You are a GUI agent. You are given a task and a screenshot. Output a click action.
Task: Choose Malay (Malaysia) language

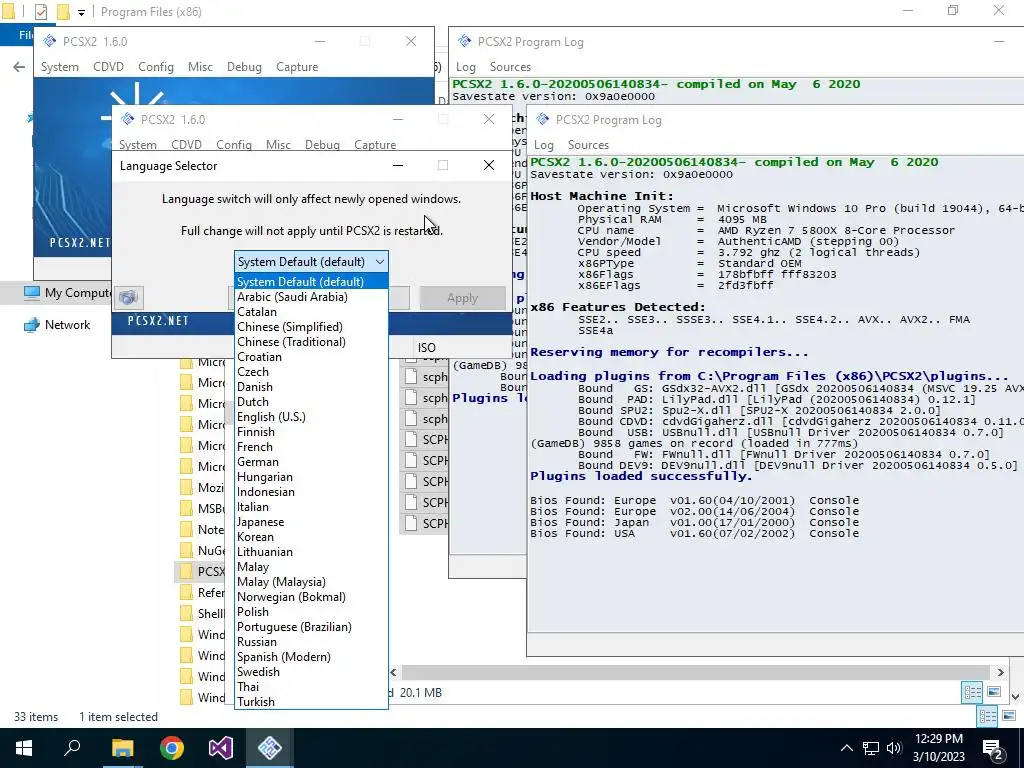point(312,582)
